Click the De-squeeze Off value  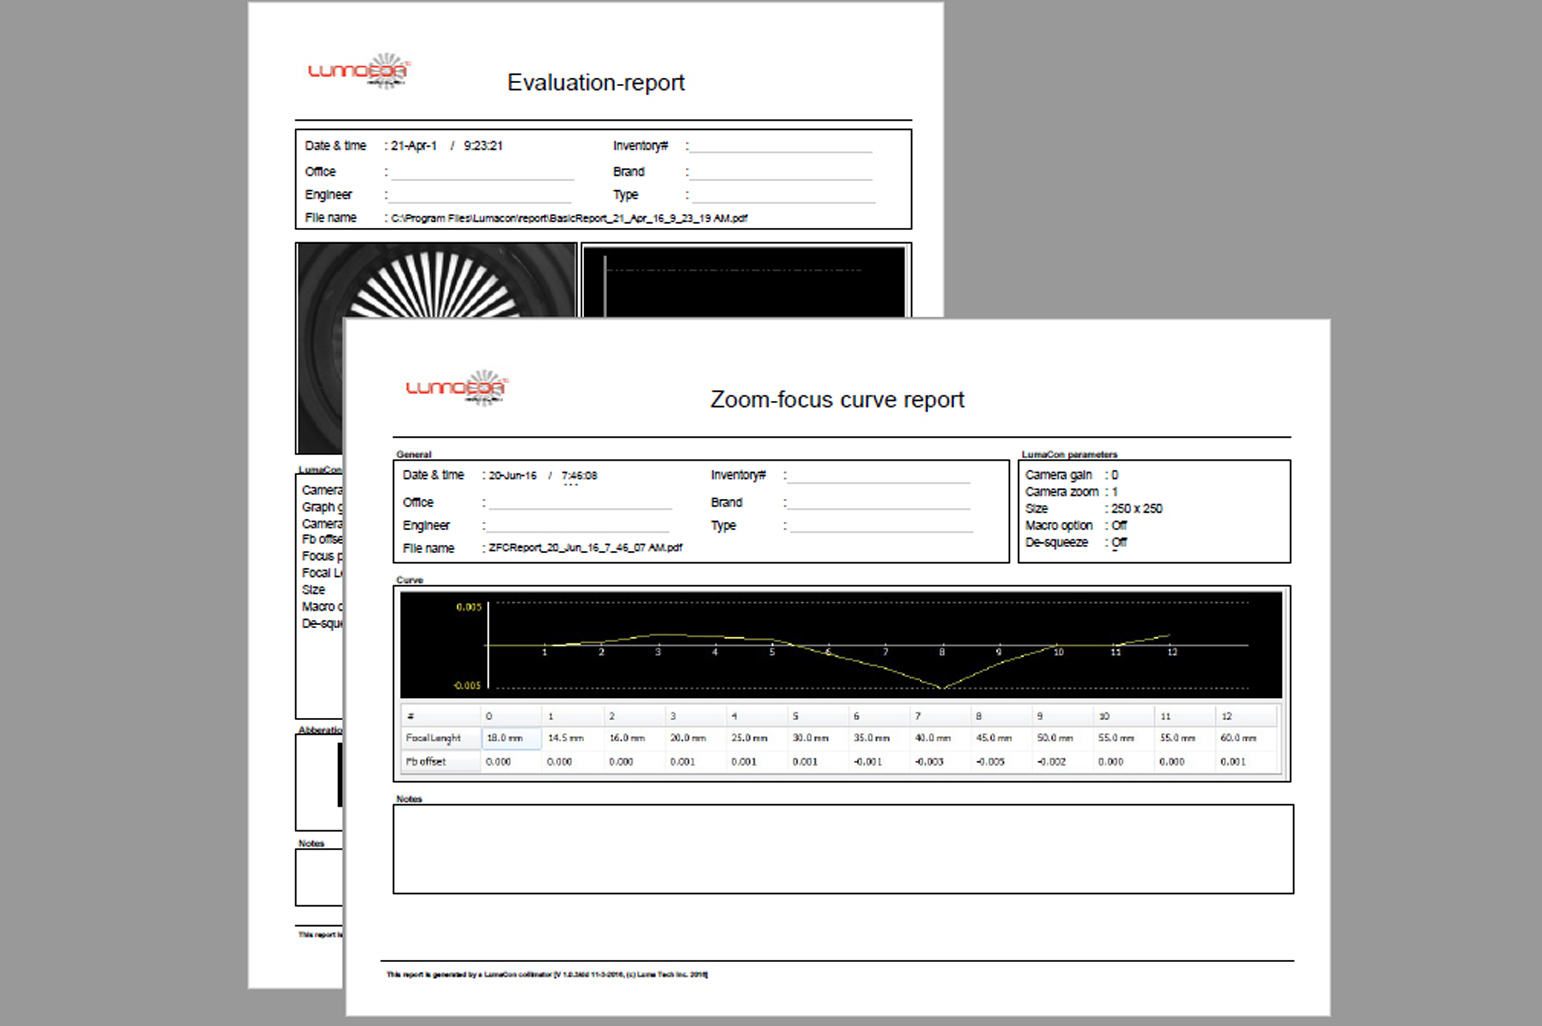click(x=1119, y=543)
